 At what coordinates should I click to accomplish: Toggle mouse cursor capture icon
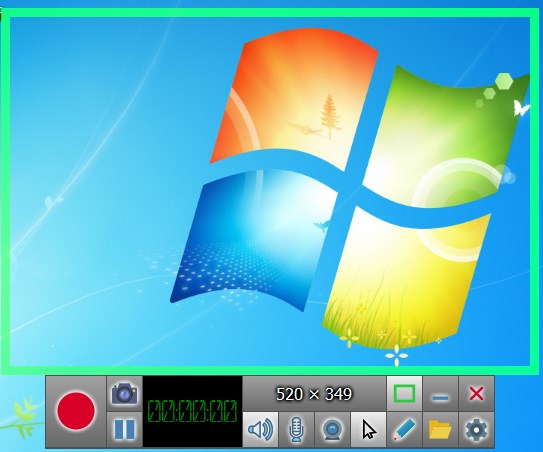click(x=368, y=429)
